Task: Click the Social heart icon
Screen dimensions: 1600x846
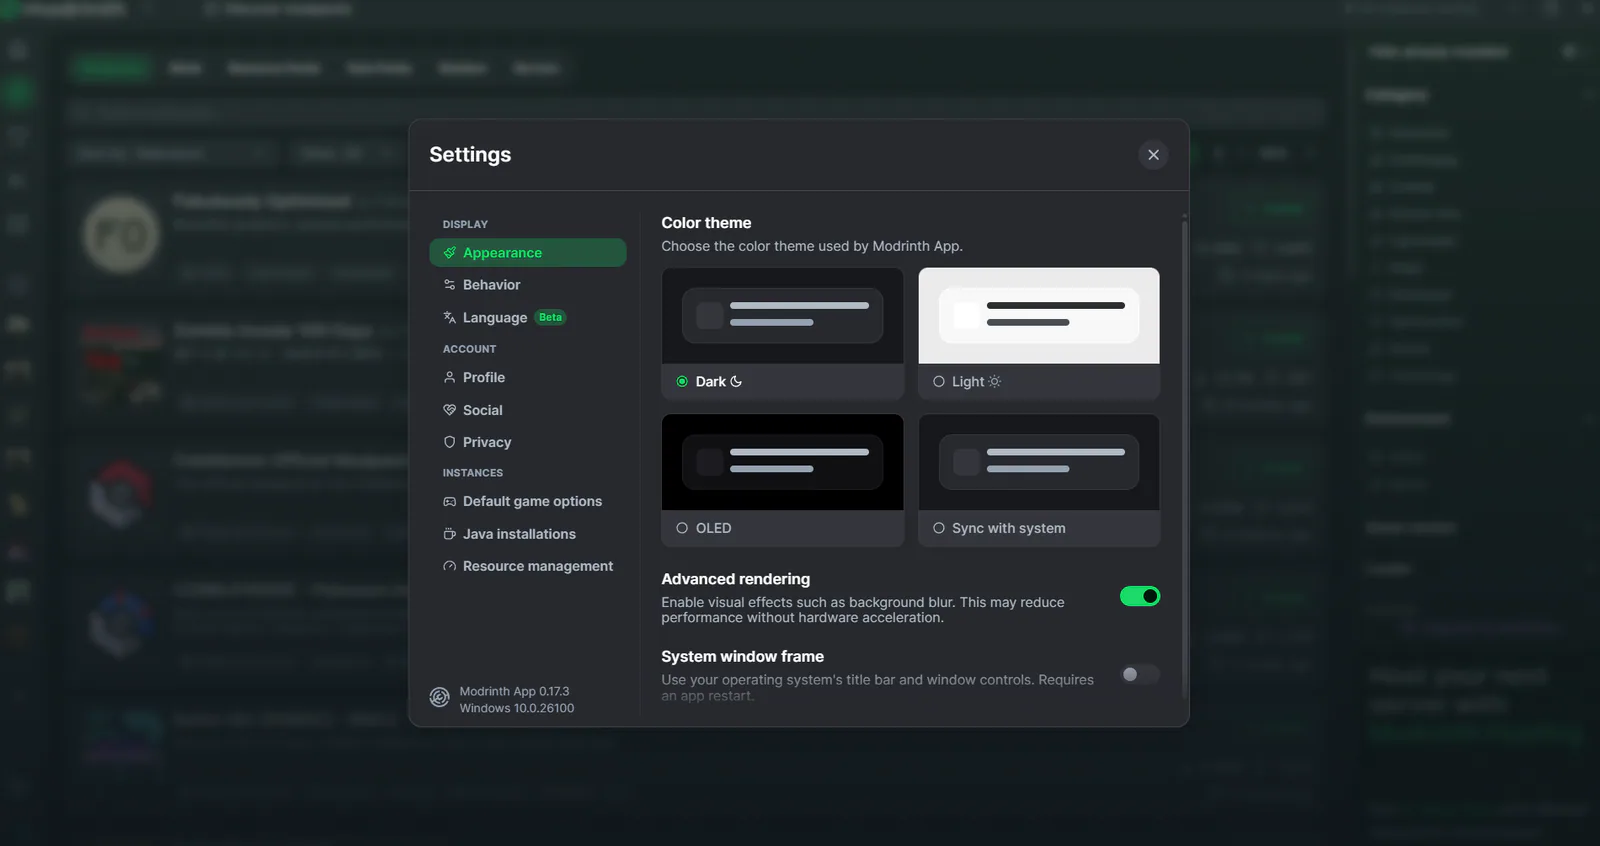Action: [x=450, y=410]
